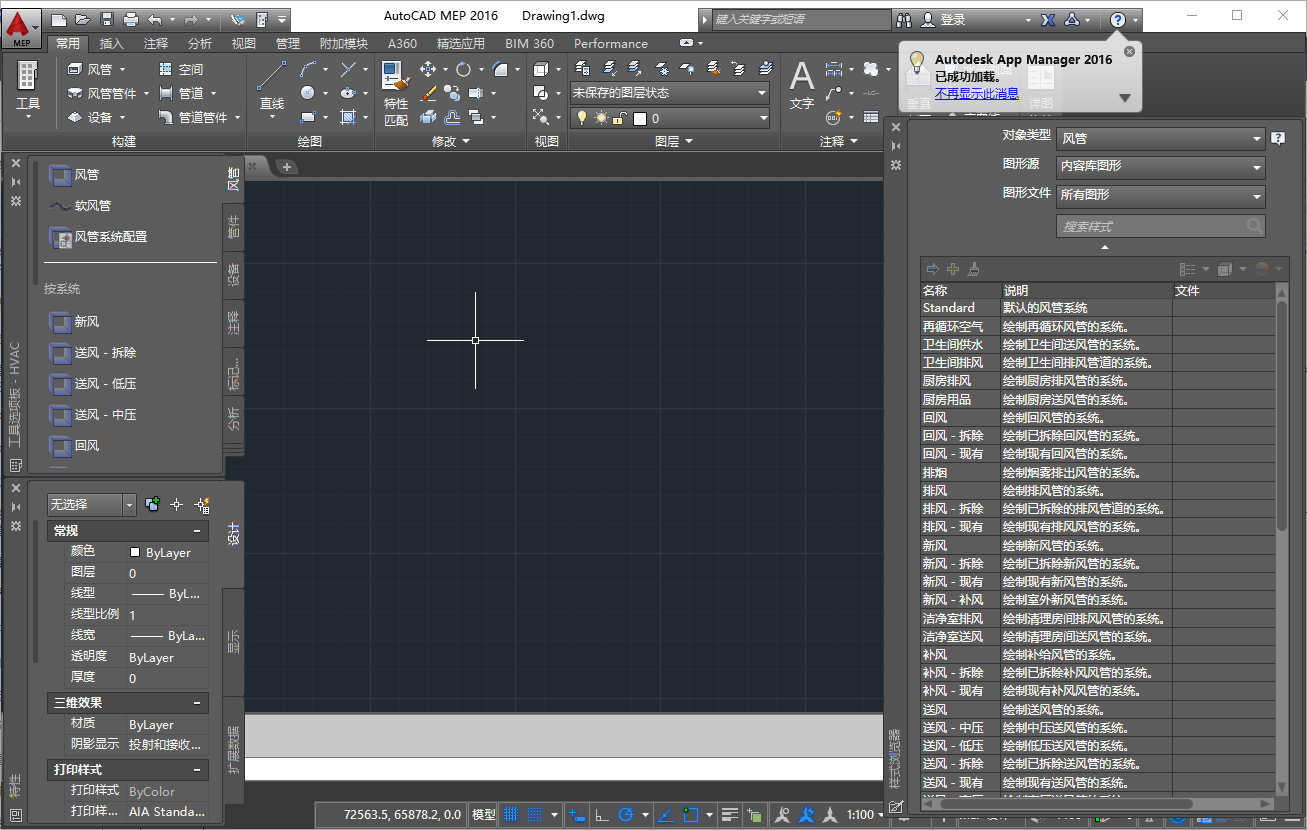The image size is (1307, 830).
Task: Select the 软风管 (Flex Duct) tool
Action: (x=84, y=205)
